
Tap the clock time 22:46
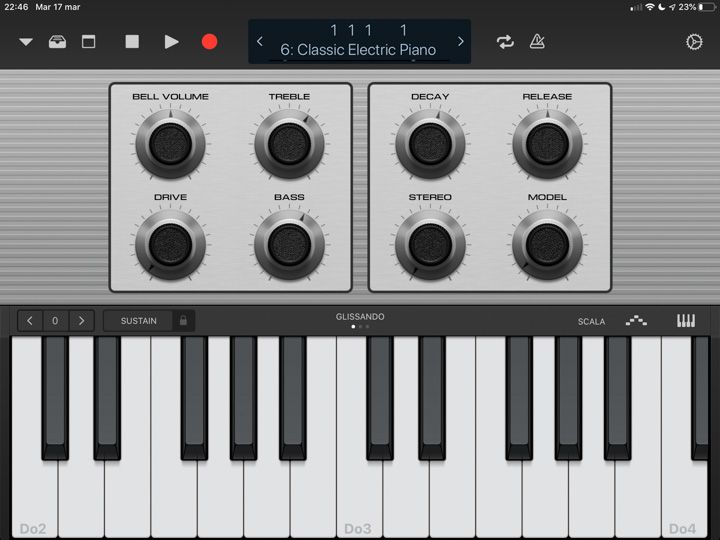coord(16,7)
